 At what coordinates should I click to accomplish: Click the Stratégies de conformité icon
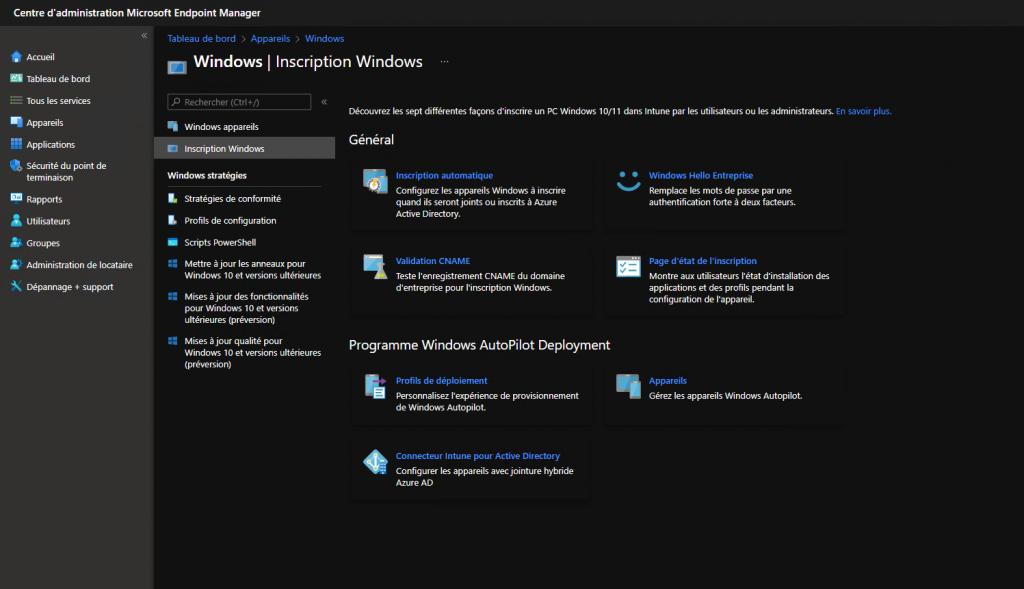(172, 198)
